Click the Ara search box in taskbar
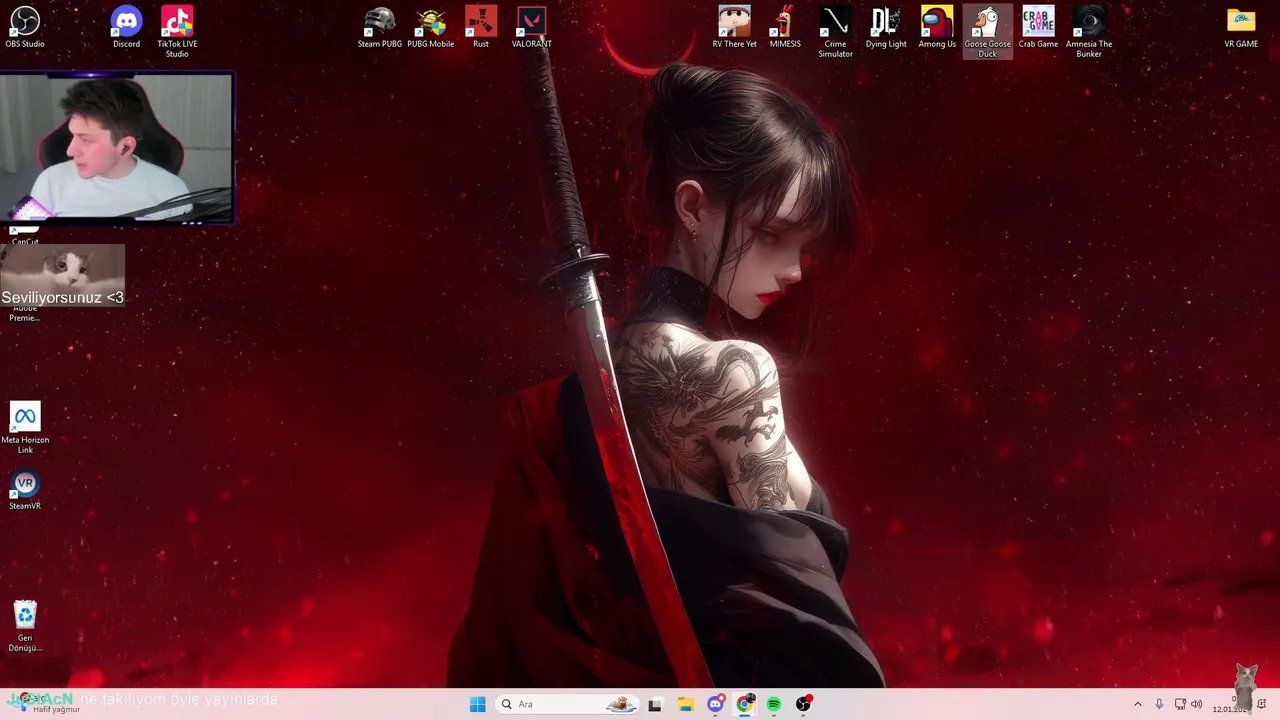1280x720 pixels. point(568,704)
